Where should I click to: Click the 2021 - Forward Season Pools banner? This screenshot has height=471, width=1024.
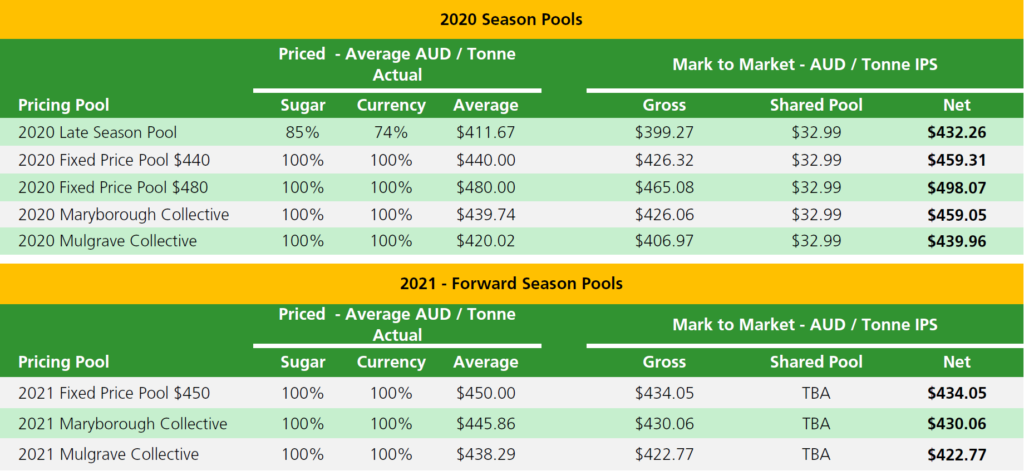pos(511,284)
